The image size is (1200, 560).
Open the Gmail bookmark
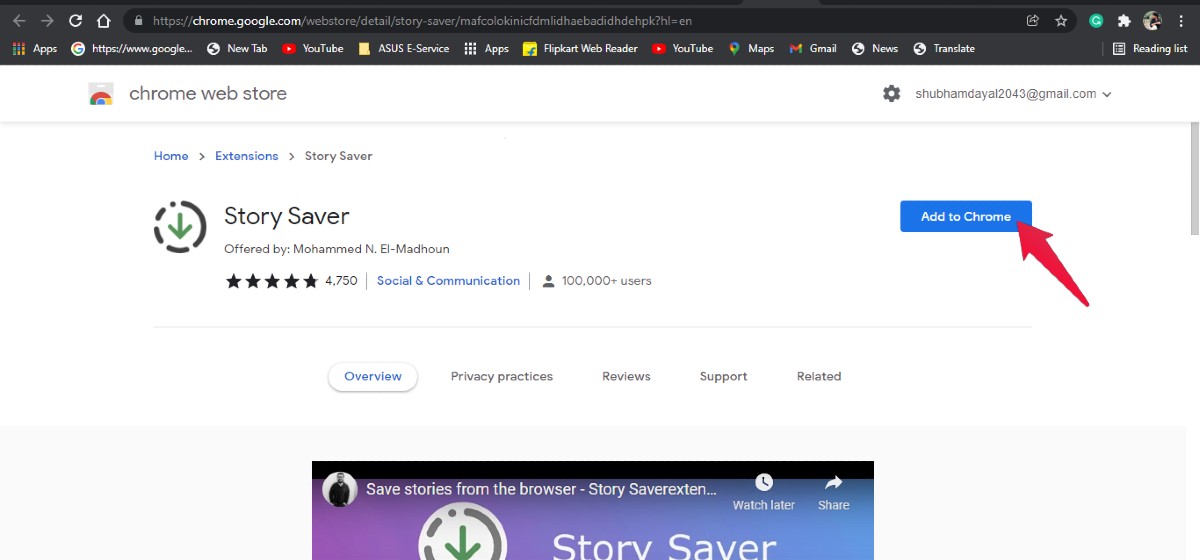813,48
